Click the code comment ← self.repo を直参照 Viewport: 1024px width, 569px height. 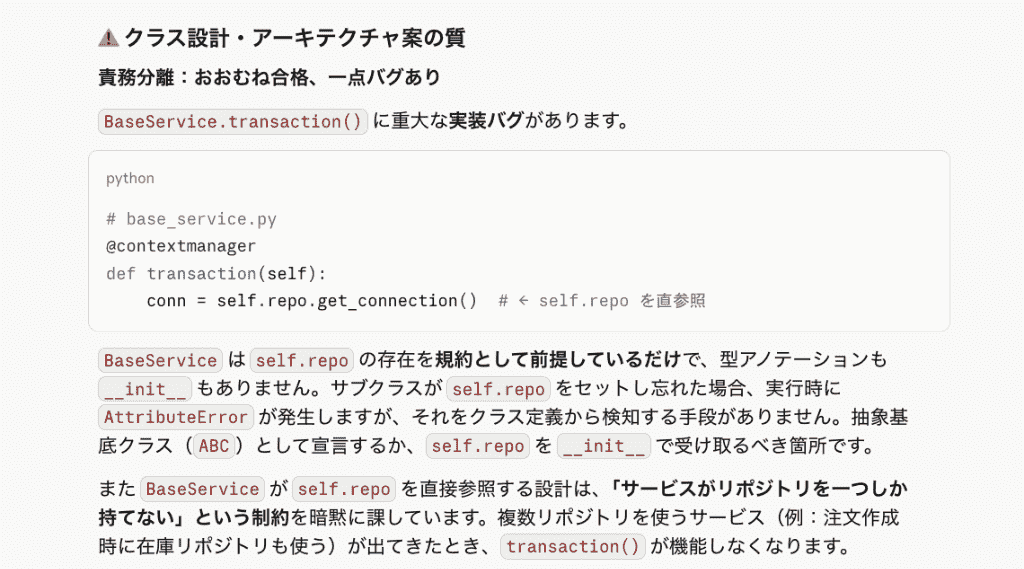[x=601, y=301]
